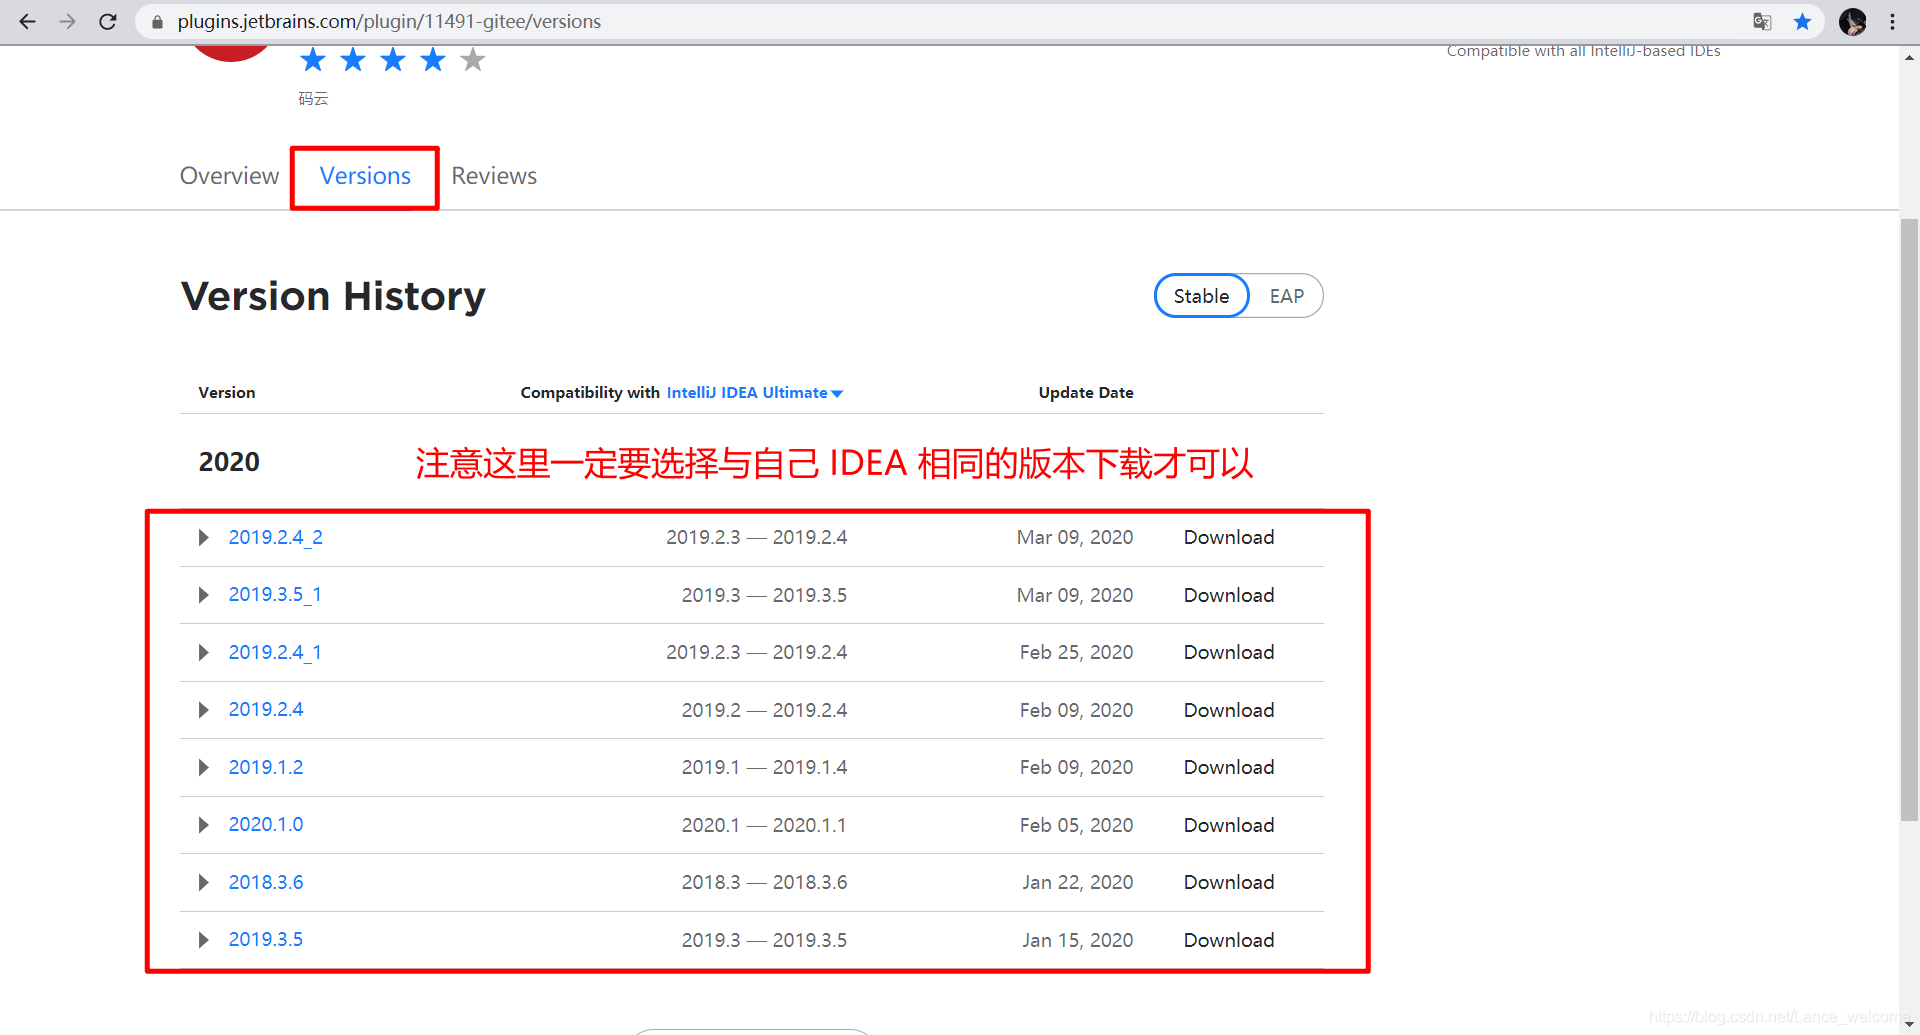Click the 'Version History' heading
1920x1035 pixels.
coord(333,296)
